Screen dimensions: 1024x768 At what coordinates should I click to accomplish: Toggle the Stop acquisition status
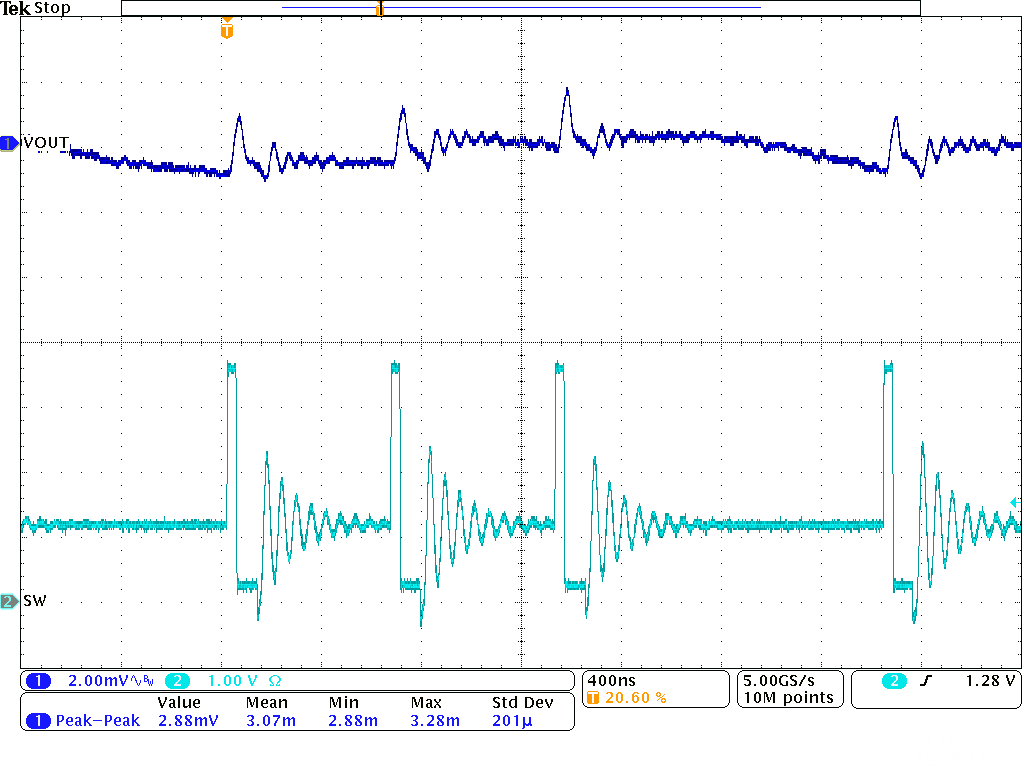pyautogui.click(x=52, y=8)
